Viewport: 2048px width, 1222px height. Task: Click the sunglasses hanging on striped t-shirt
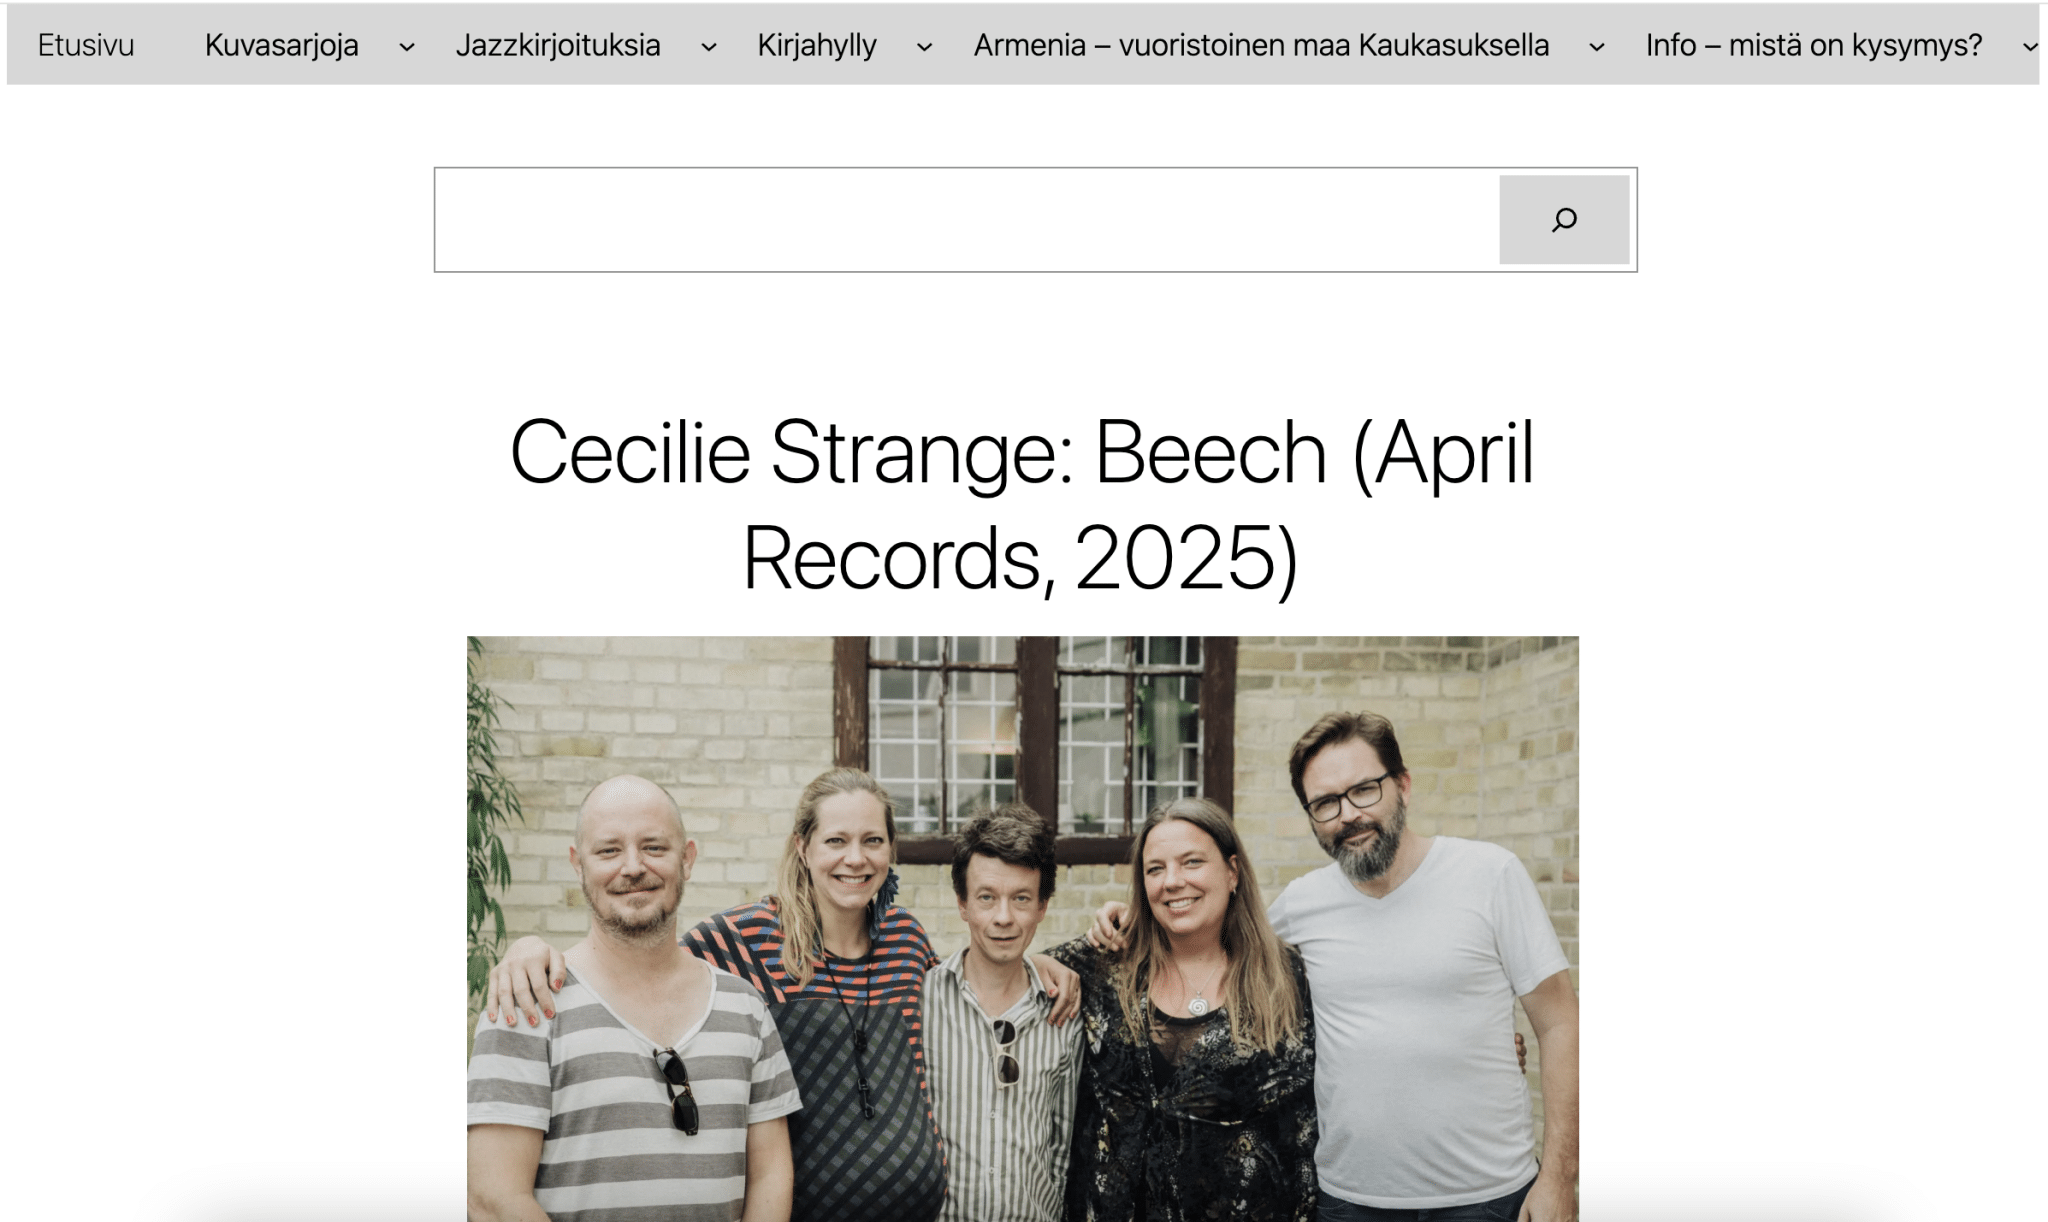tap(678, 1090)
